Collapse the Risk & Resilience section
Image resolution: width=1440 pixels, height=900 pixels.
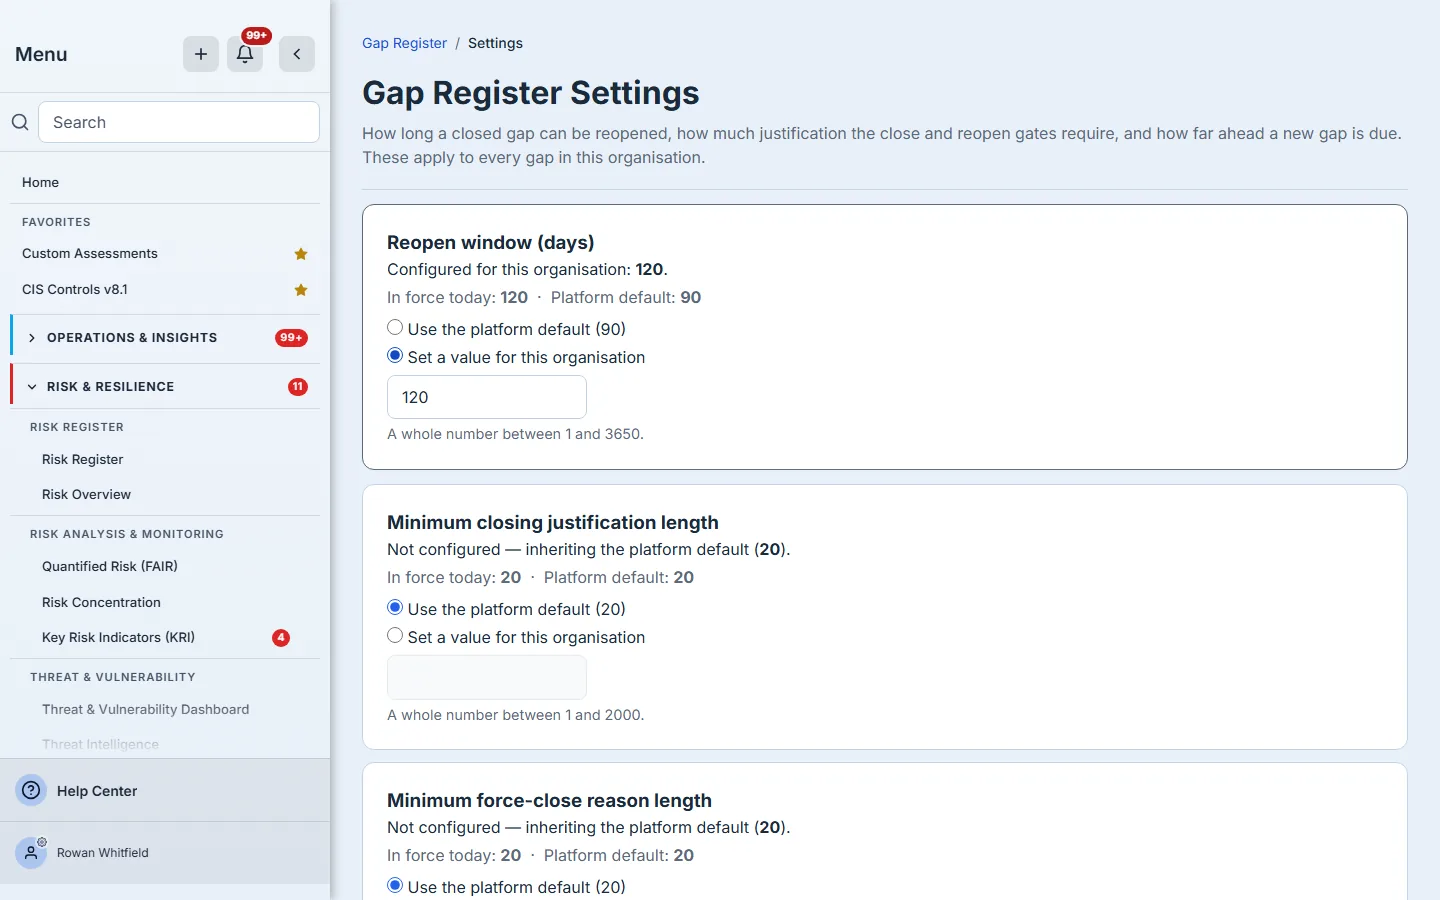point(165,387)
